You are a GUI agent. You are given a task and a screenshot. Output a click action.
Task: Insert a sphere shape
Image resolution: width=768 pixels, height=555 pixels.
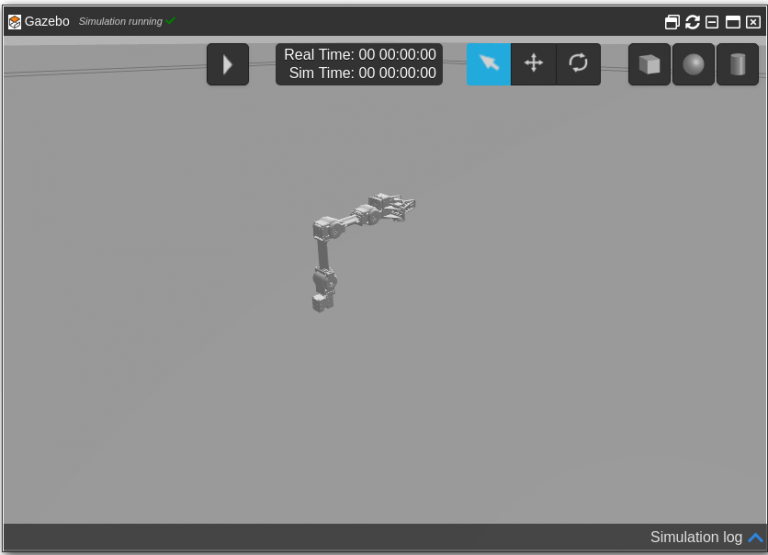point(694,64)
